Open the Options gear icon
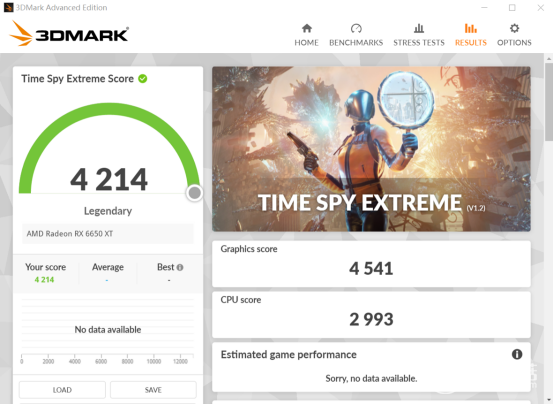 514,28
